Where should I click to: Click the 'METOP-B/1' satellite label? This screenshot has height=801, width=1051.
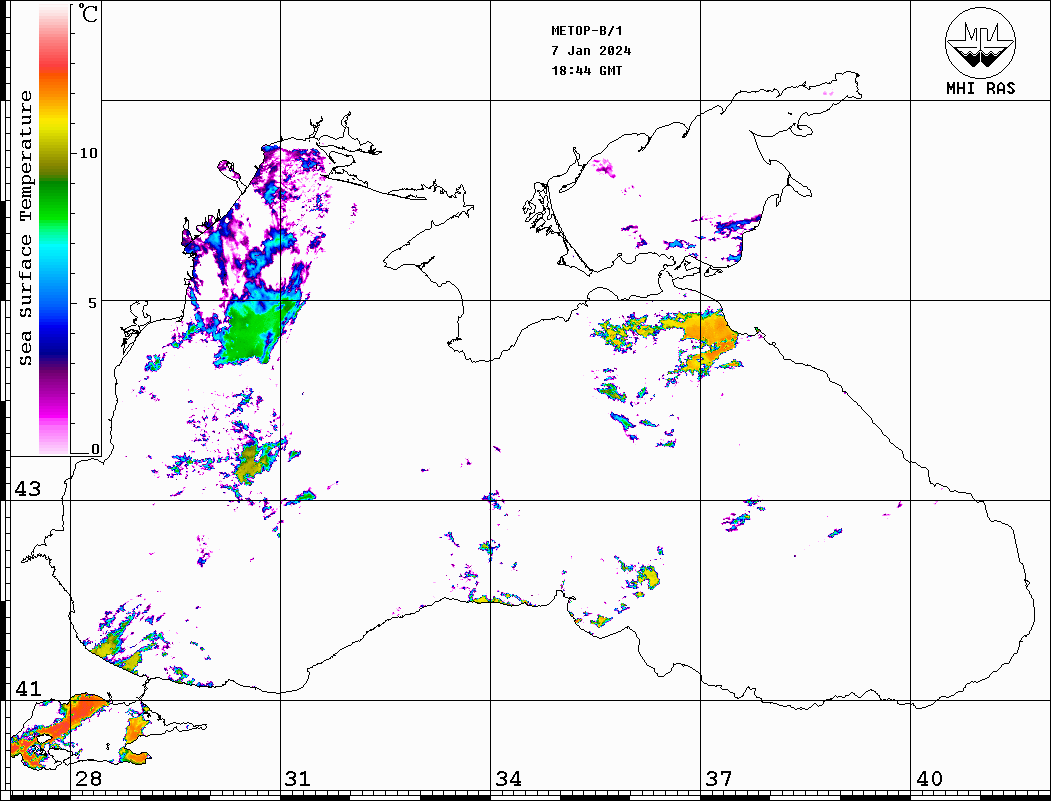point(586,31)
